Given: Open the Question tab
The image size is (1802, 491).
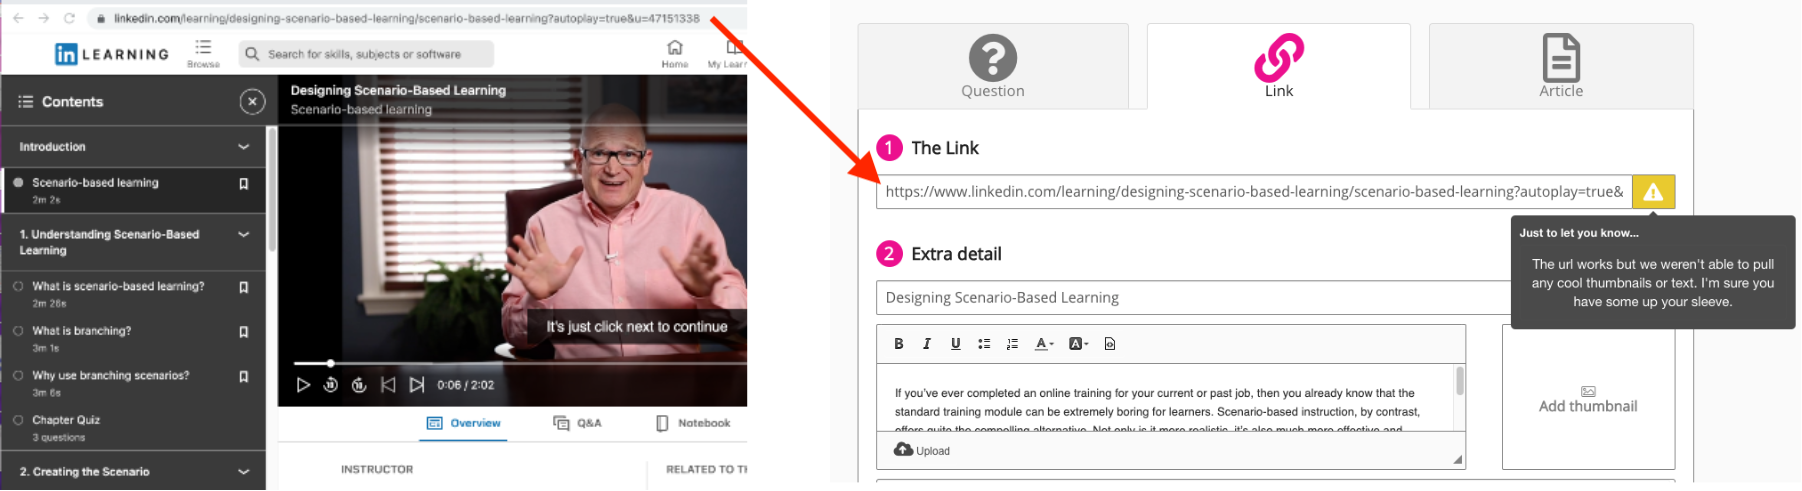Looking at the screenshot, I should click(993, 66).
